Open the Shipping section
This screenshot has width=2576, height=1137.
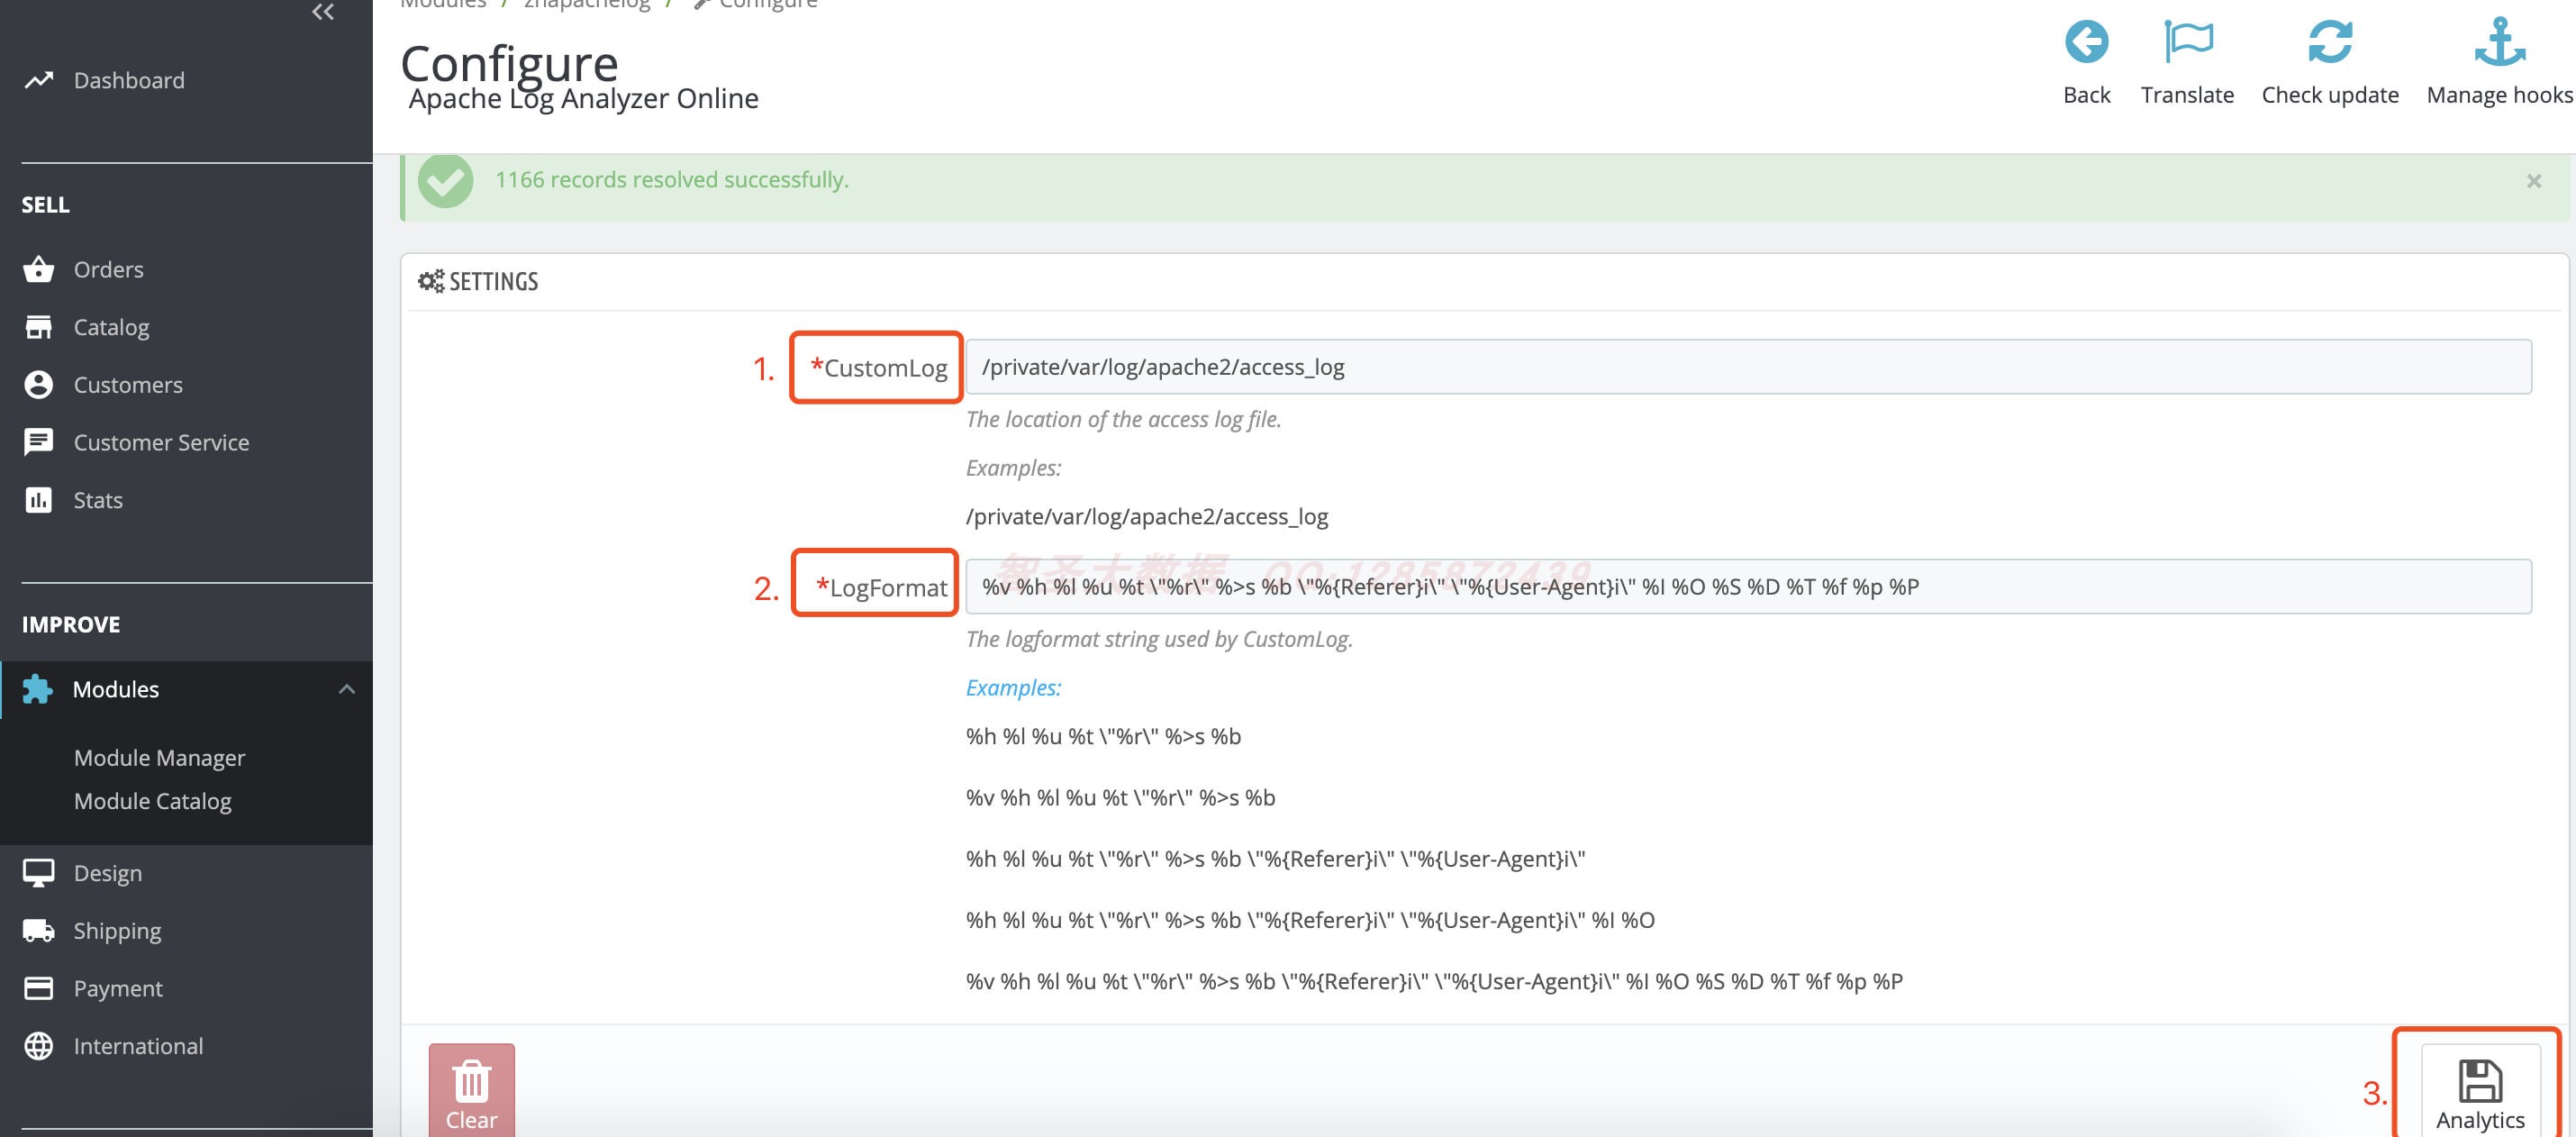(x=117, y=931)
